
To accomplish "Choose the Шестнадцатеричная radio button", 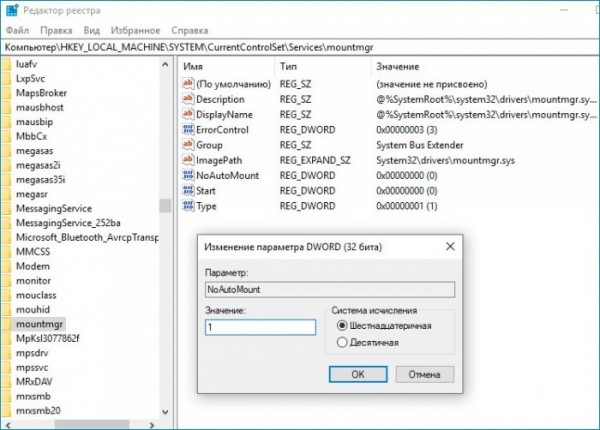I will pyautogui.click(x=342, y=326).
